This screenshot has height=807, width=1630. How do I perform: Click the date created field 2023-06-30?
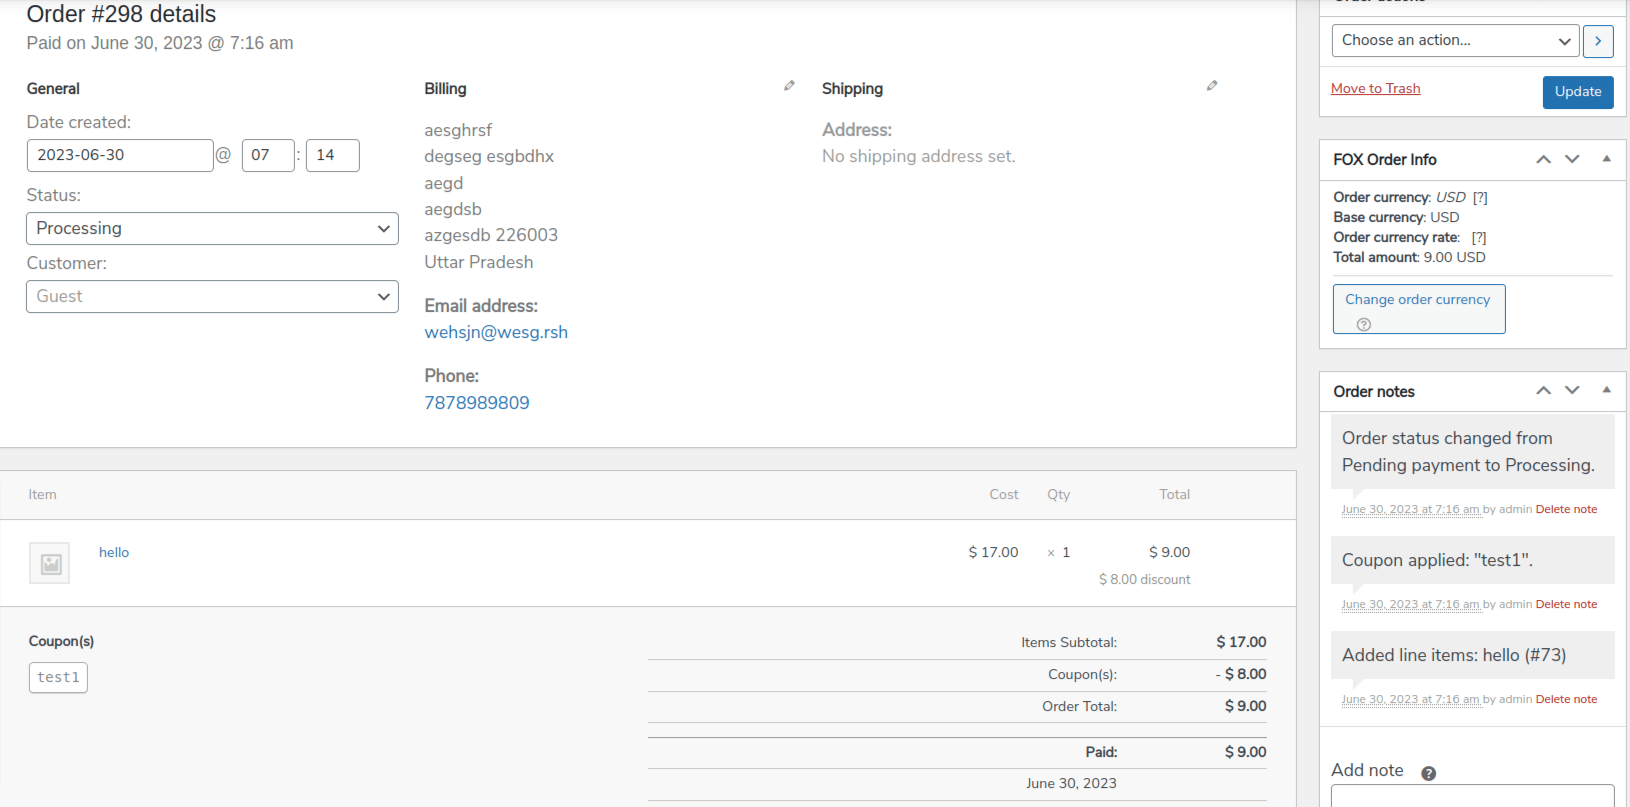120,155
